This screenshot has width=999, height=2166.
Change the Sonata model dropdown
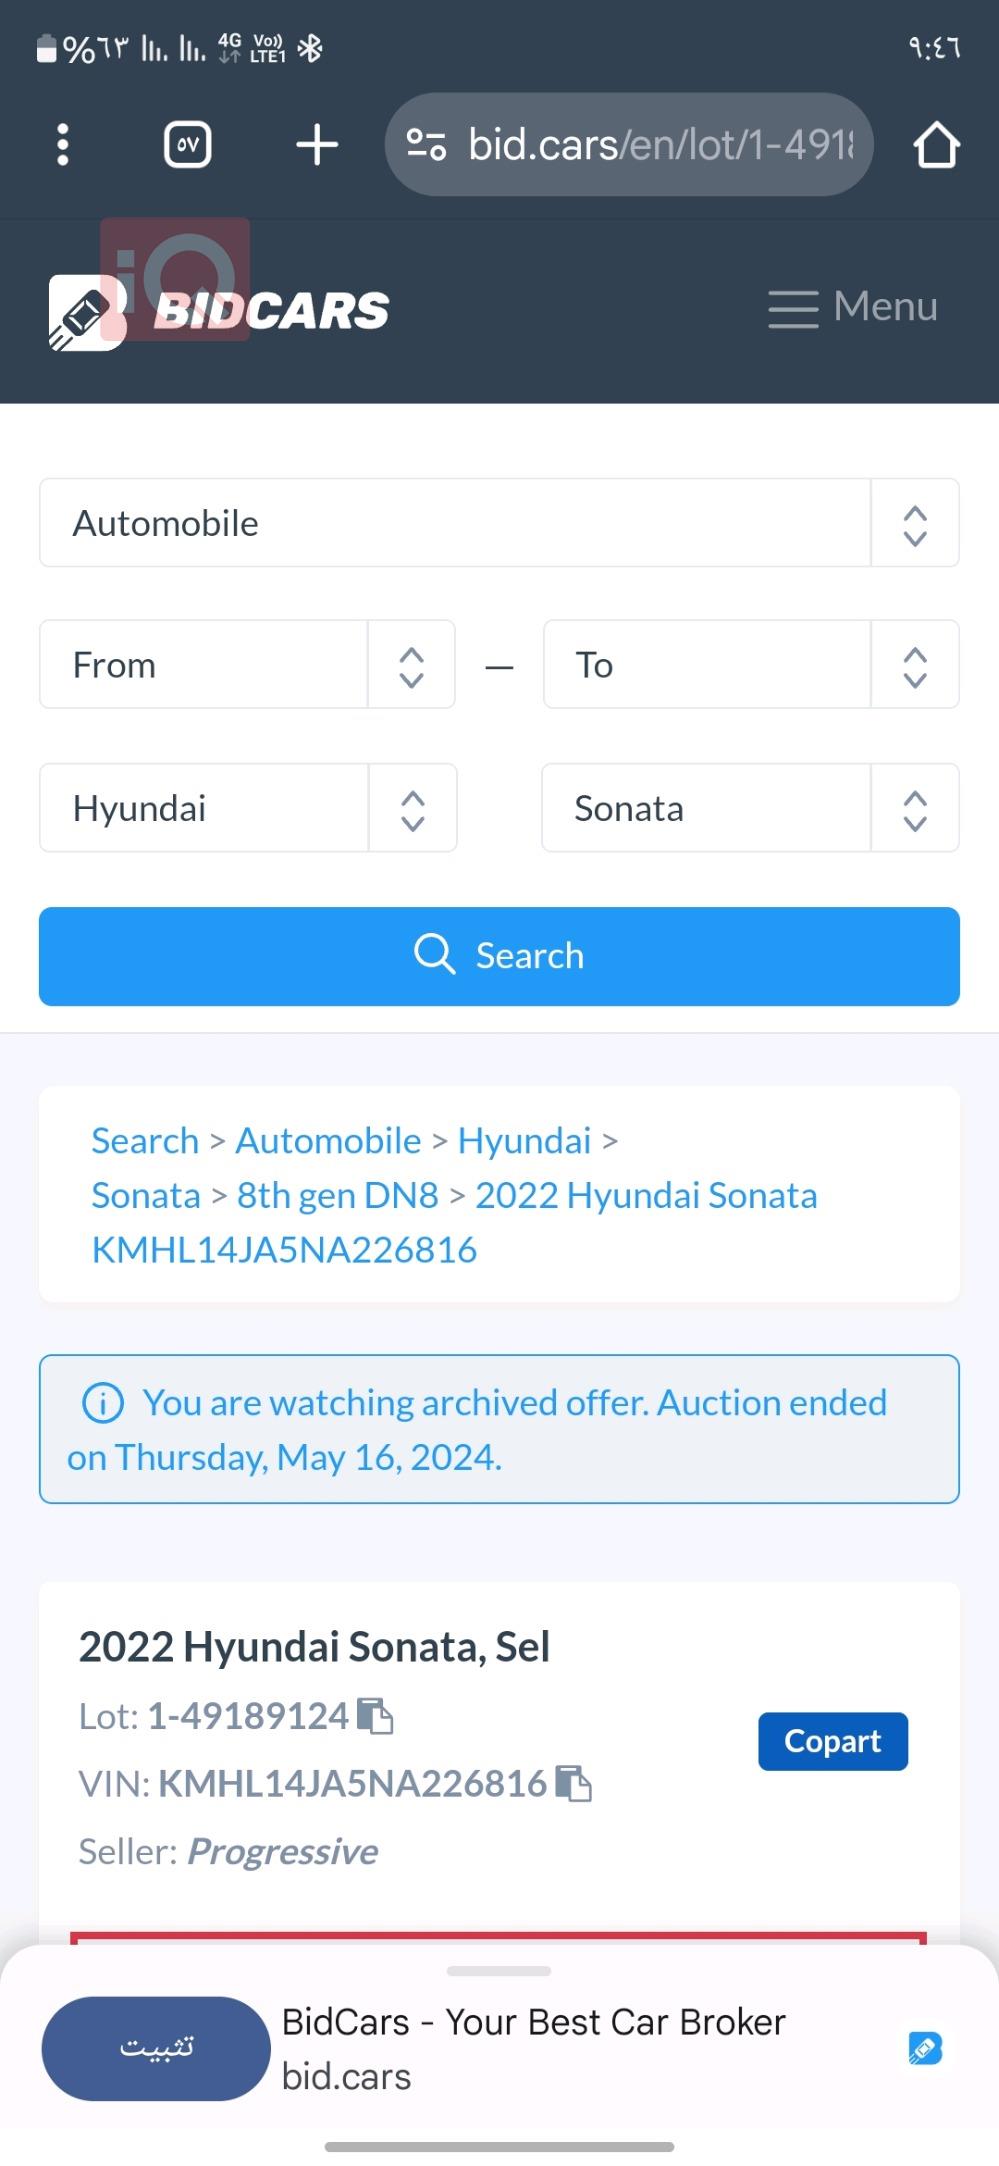point(750,808)
